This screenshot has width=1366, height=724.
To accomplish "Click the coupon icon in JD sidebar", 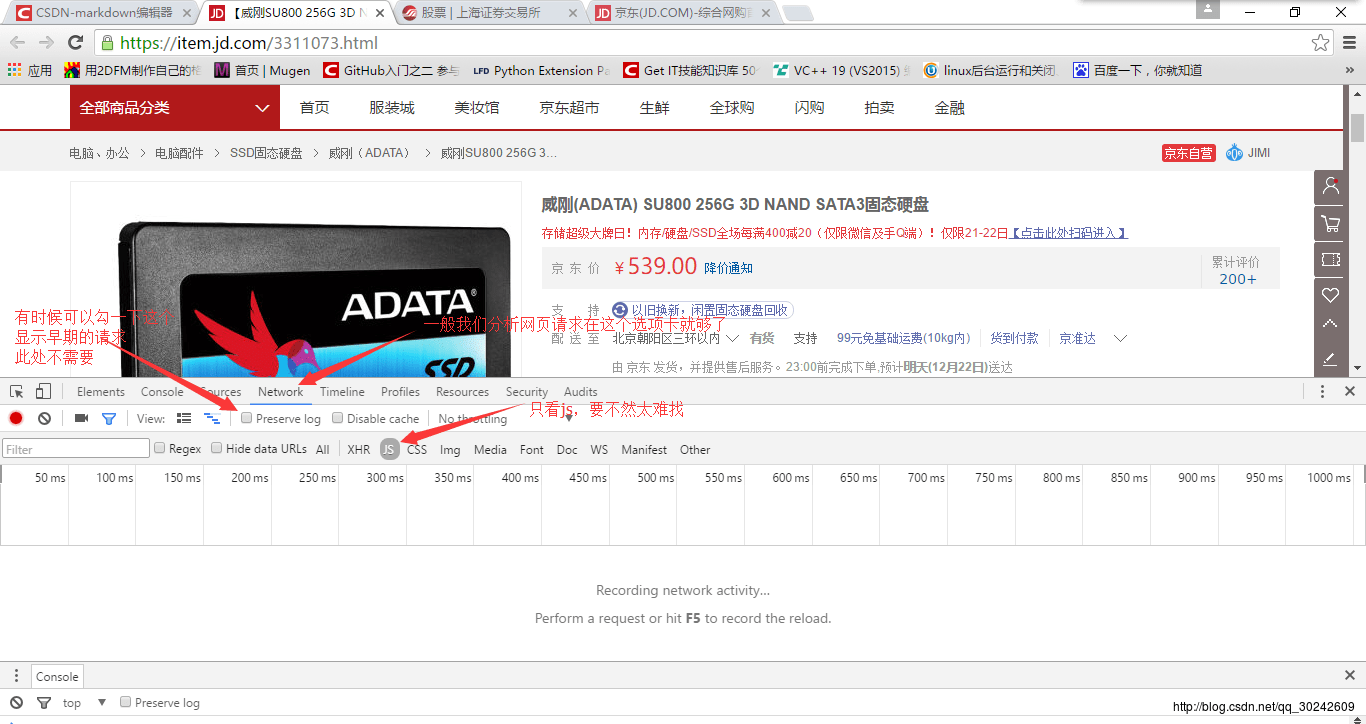I will 1330,259.
